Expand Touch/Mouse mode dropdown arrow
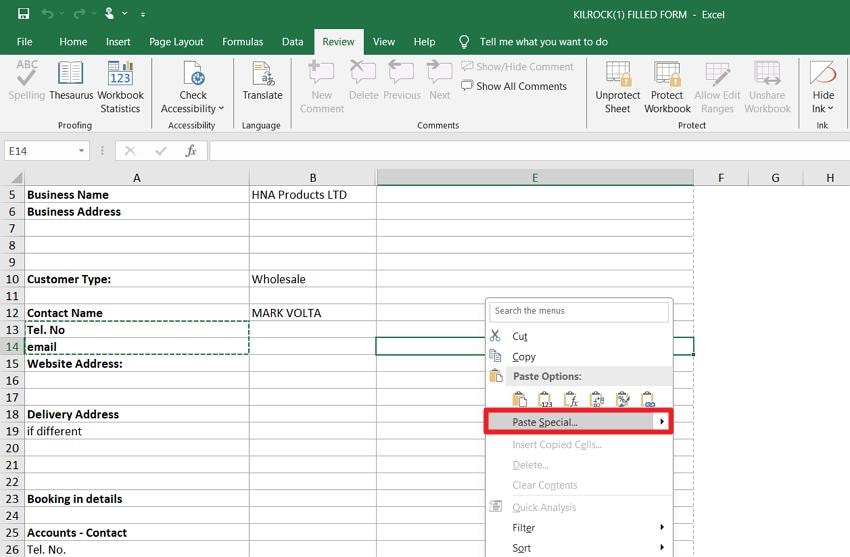This screenshot has width=850, height=557. pyautogui.click(x=125, y=14)
